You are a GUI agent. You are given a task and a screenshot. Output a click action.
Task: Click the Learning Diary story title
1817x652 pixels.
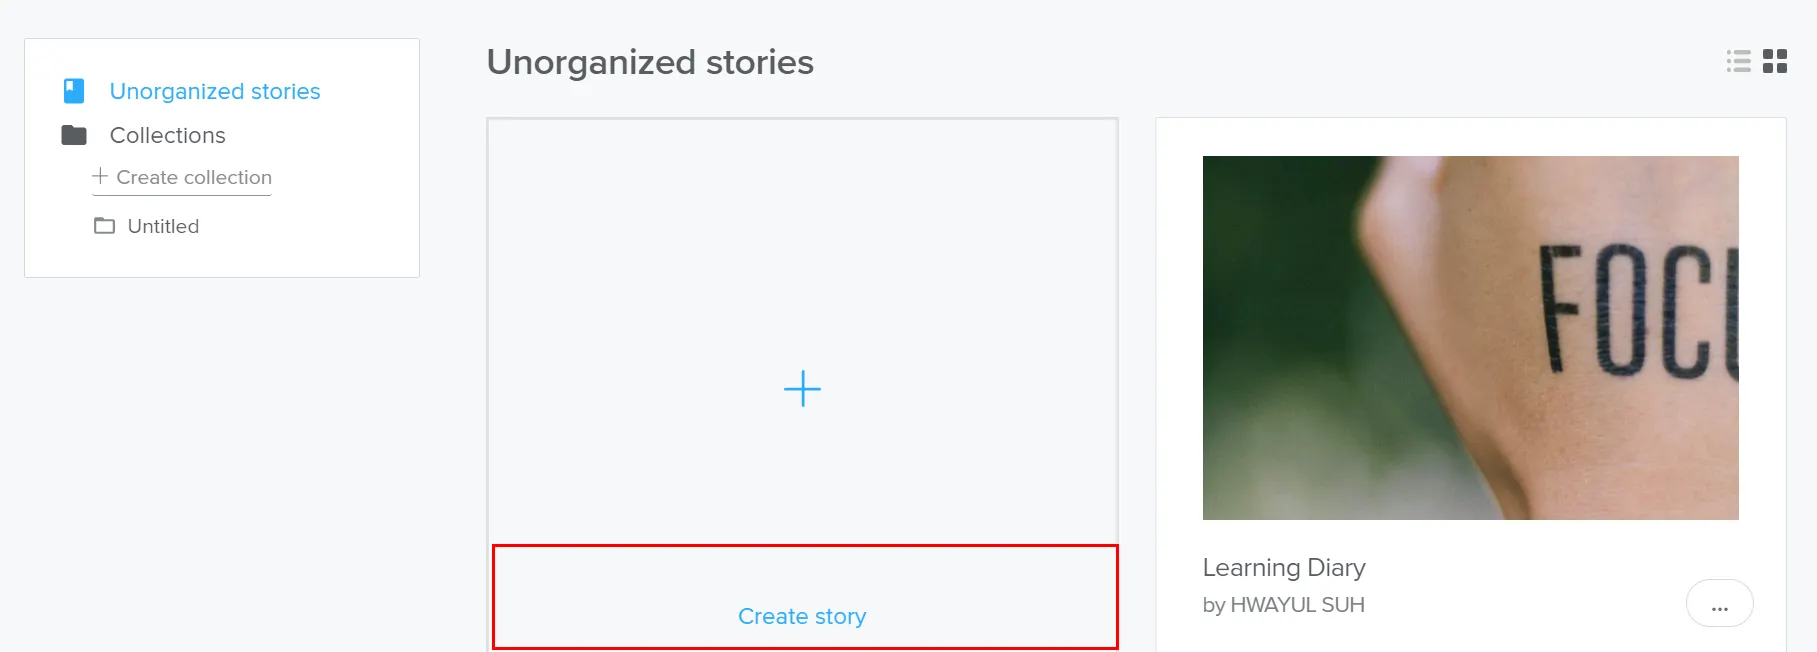(x=1284, y=567)
